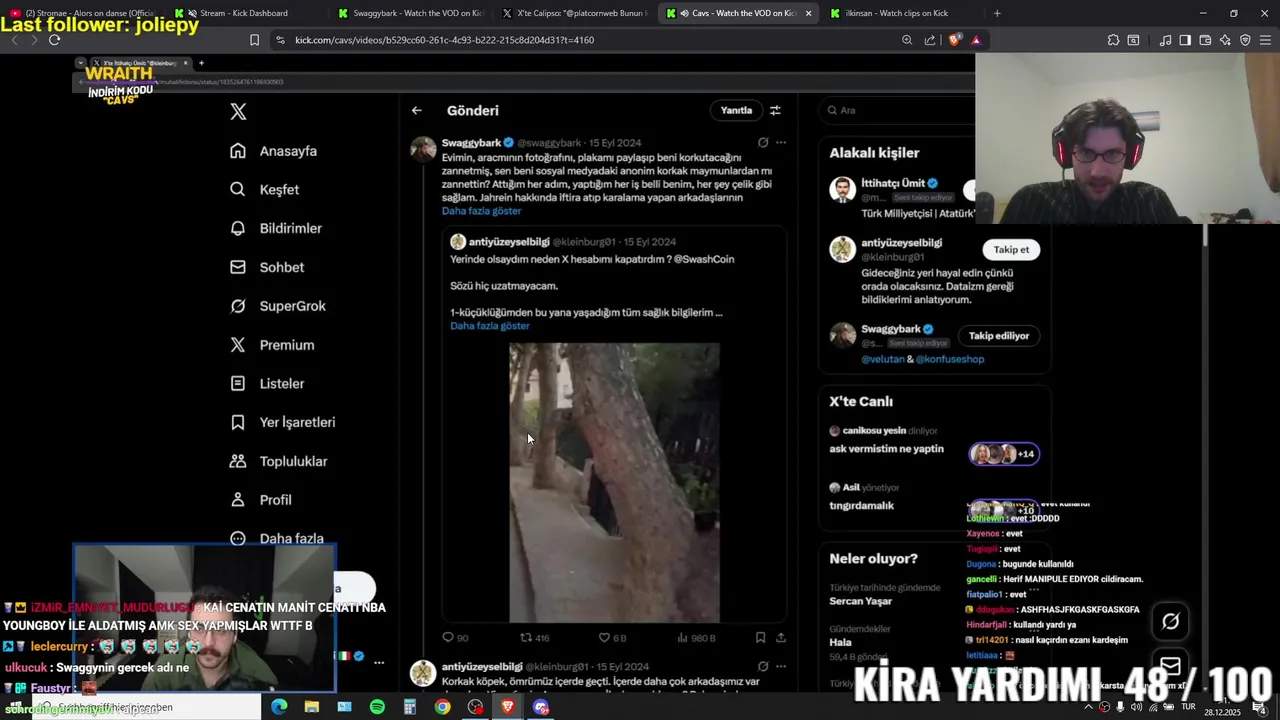
Task: Open @velutan mention link
Action: (882, 359)
